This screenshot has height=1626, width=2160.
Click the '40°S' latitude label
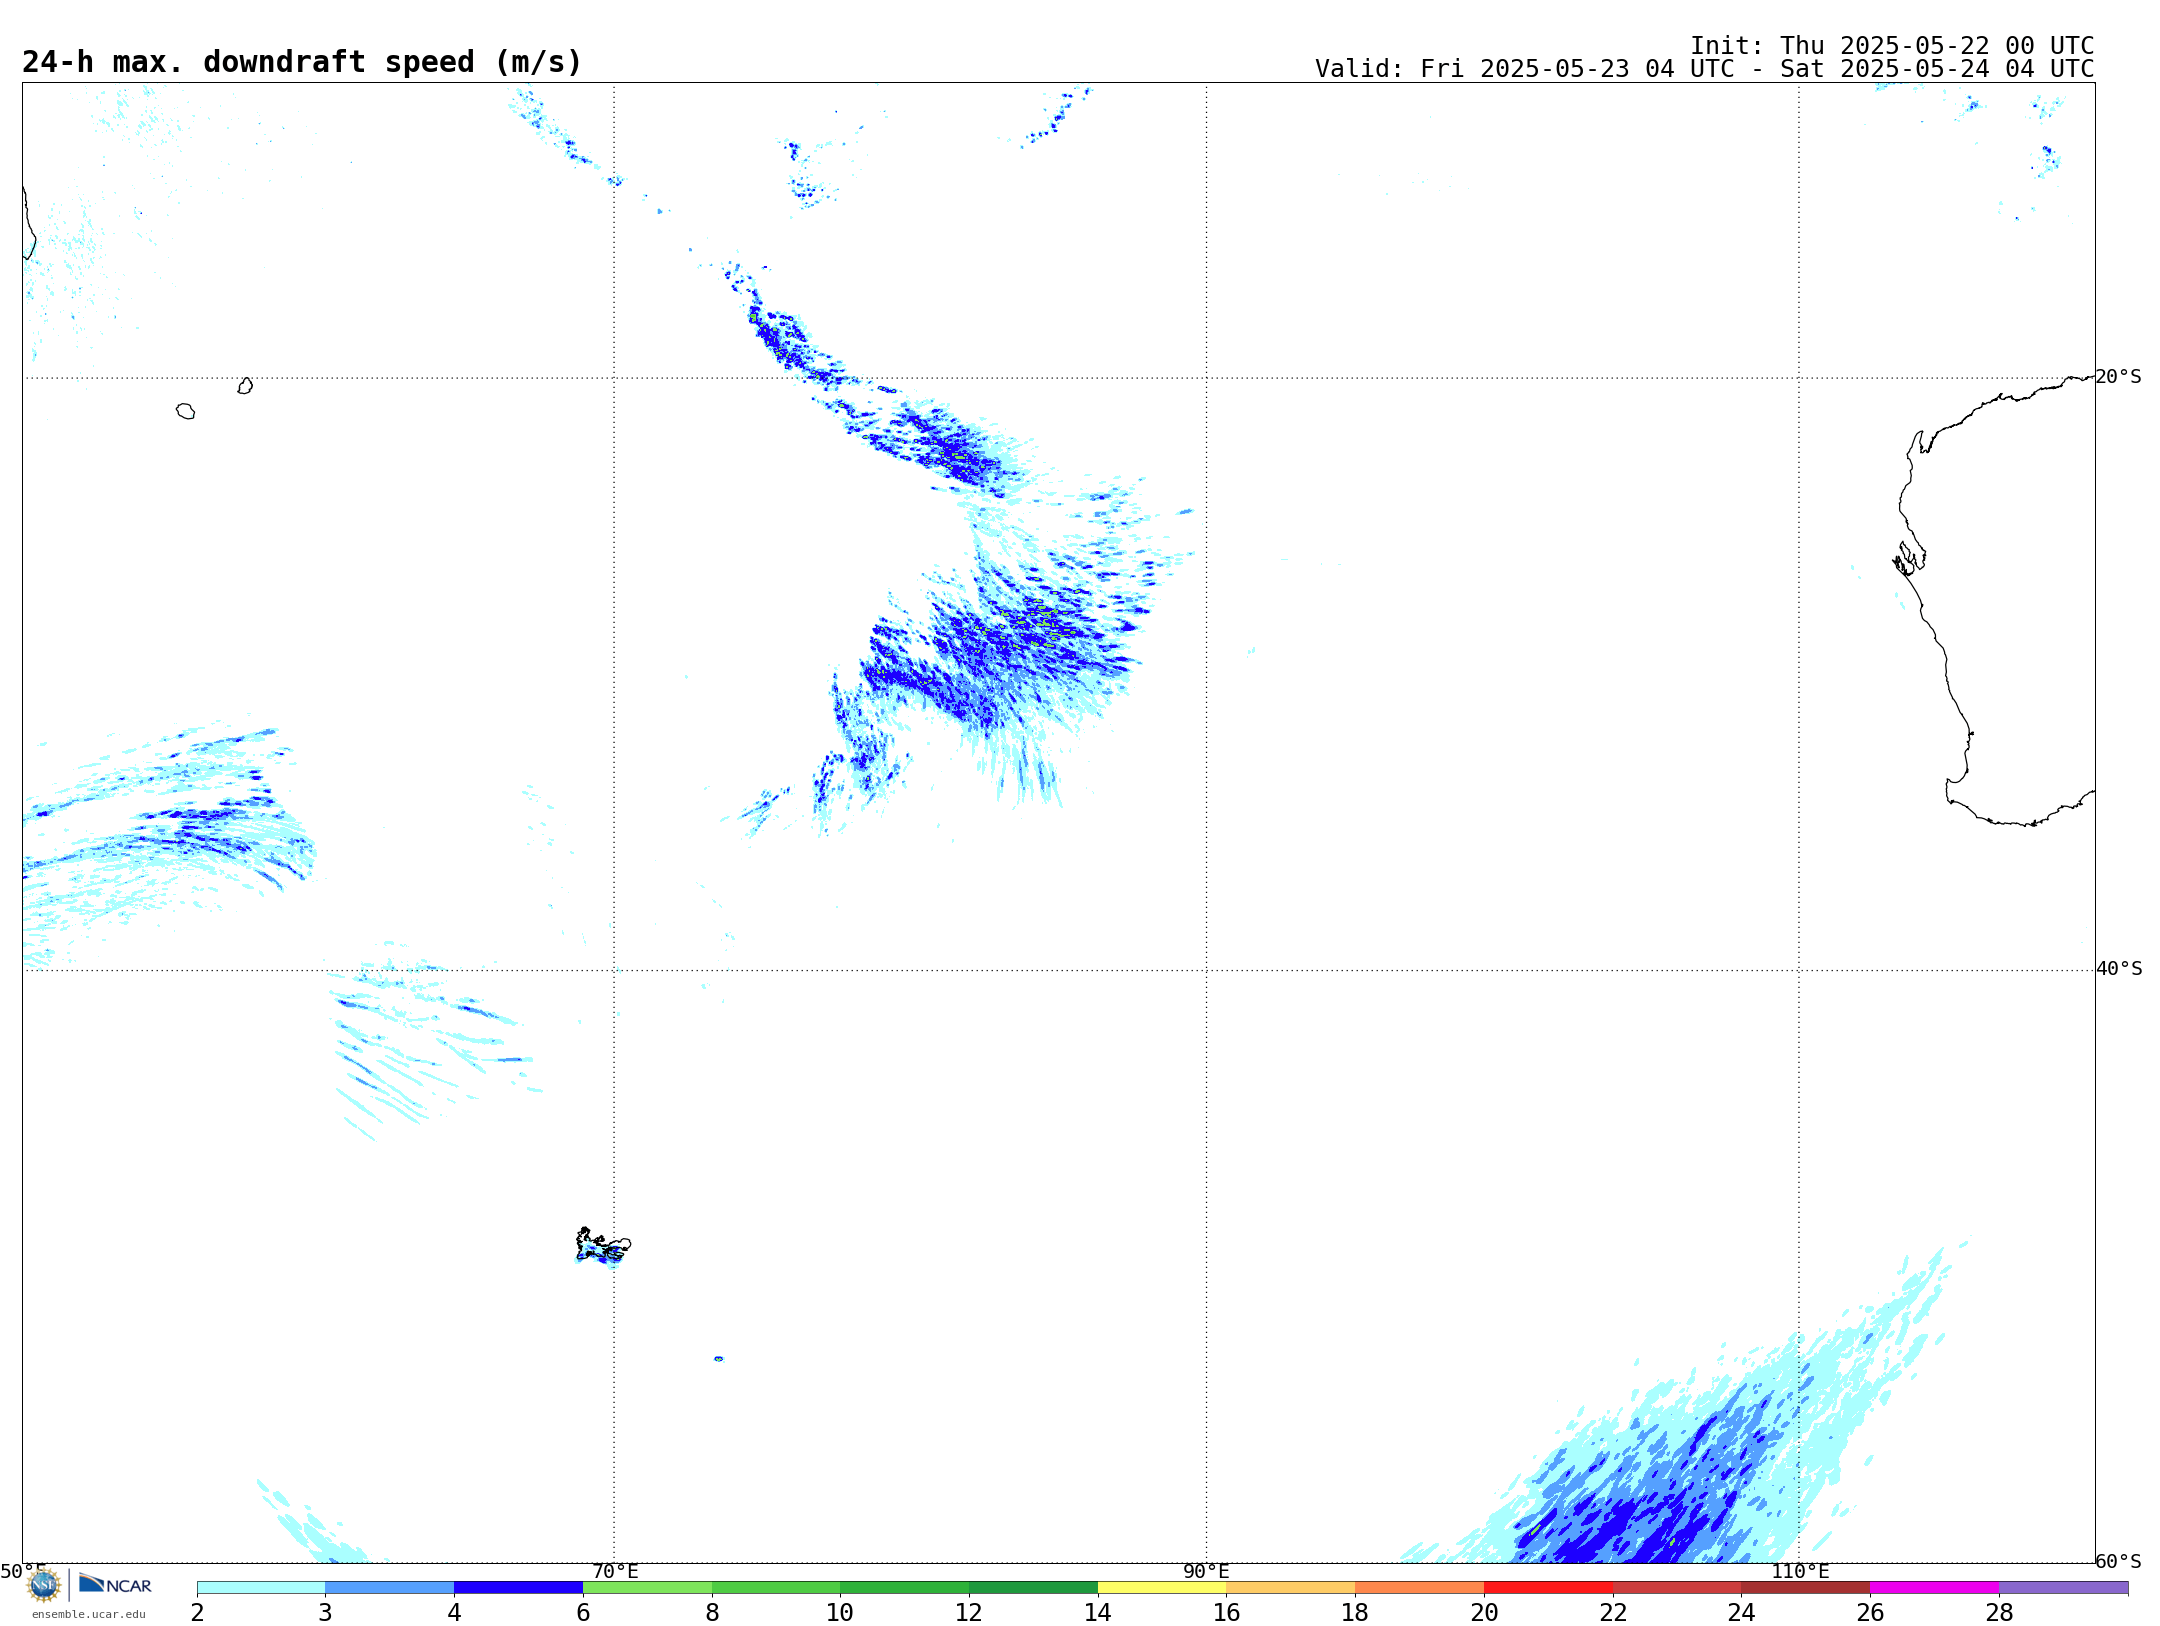[2119, 969]
